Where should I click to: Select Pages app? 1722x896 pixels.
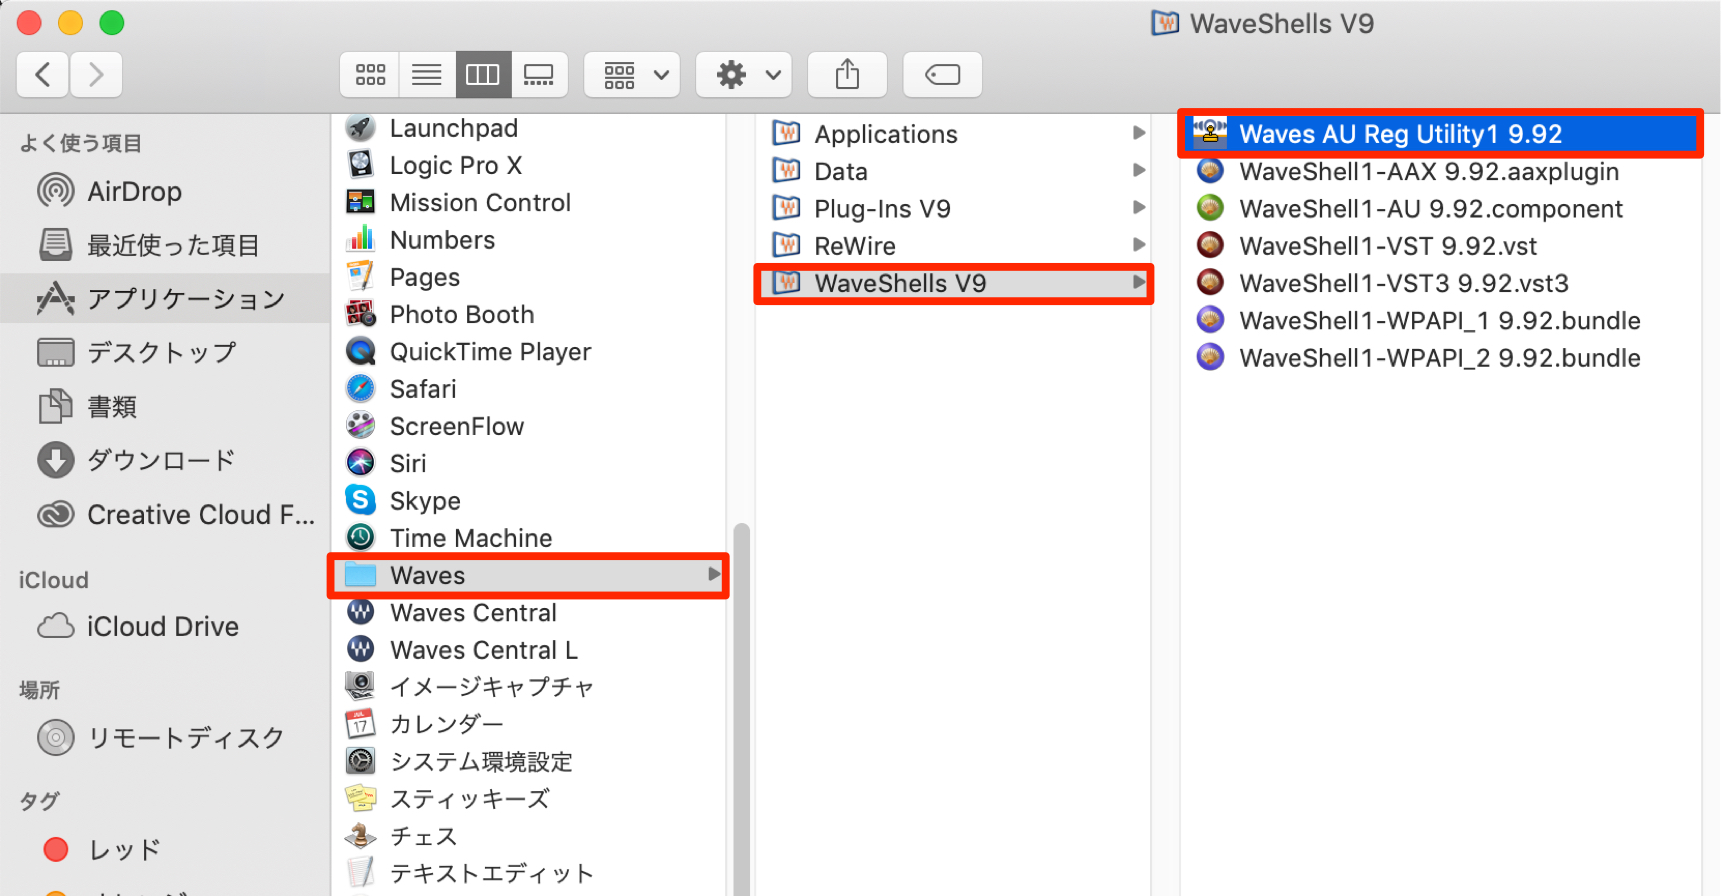point(530,277)
